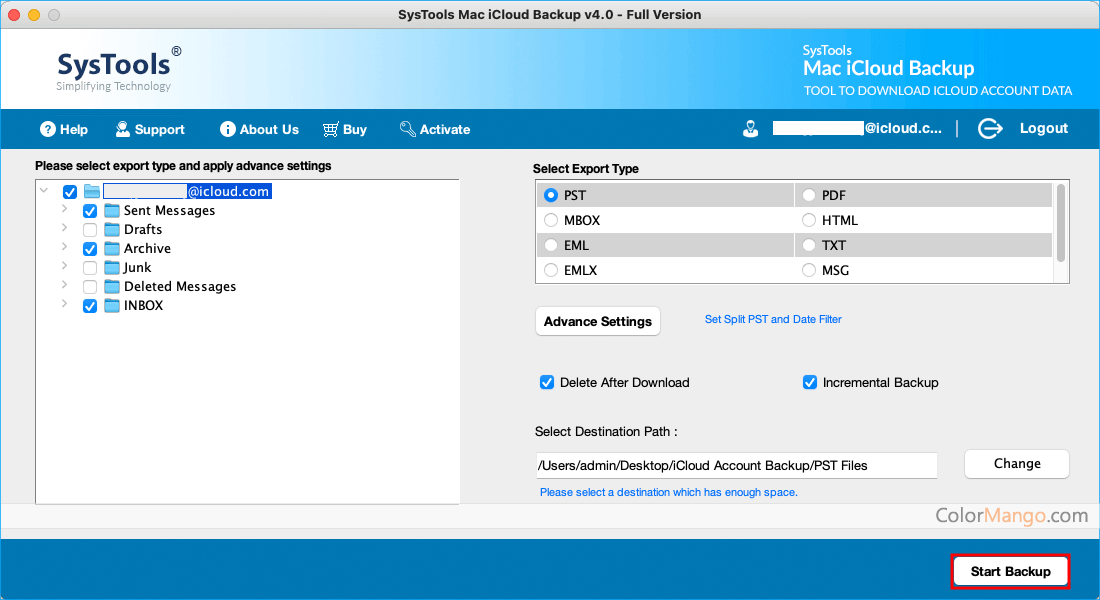
Task: Click the Drafts folder icon
Action: tap(112, 229)
